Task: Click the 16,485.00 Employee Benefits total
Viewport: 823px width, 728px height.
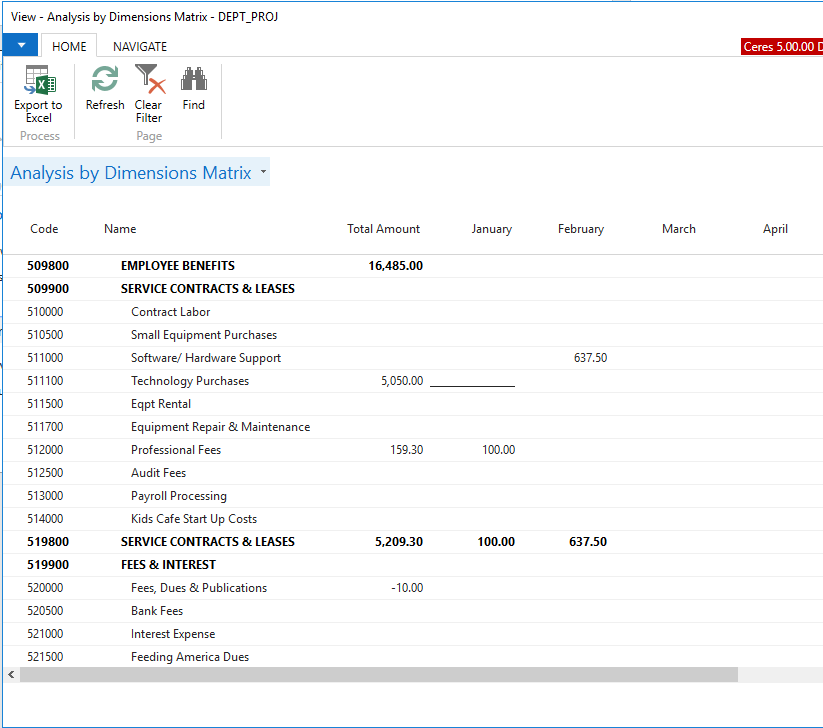Action: (395, 266)
